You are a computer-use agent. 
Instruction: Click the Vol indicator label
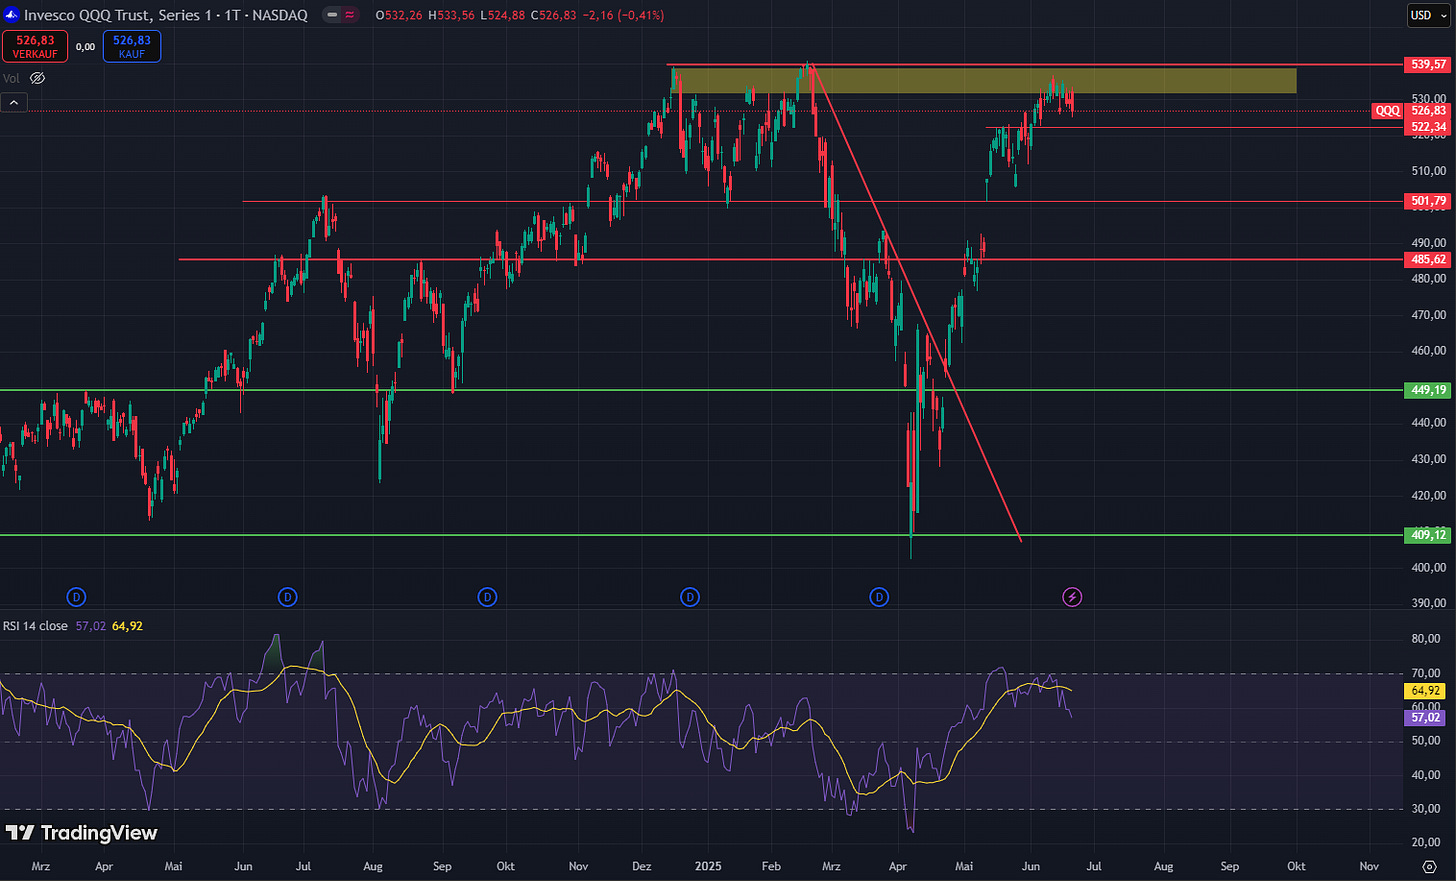coord(11,78)
